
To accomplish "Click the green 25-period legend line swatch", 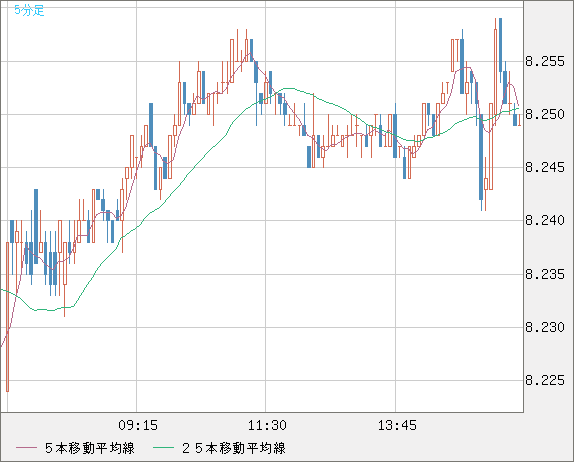I will tap(163, 448).
